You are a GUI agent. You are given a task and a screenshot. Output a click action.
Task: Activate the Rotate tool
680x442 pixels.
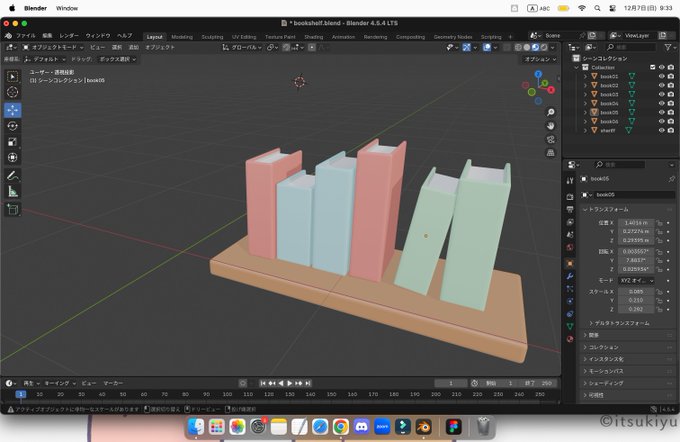pyautogui.click(x=13, y=126)
